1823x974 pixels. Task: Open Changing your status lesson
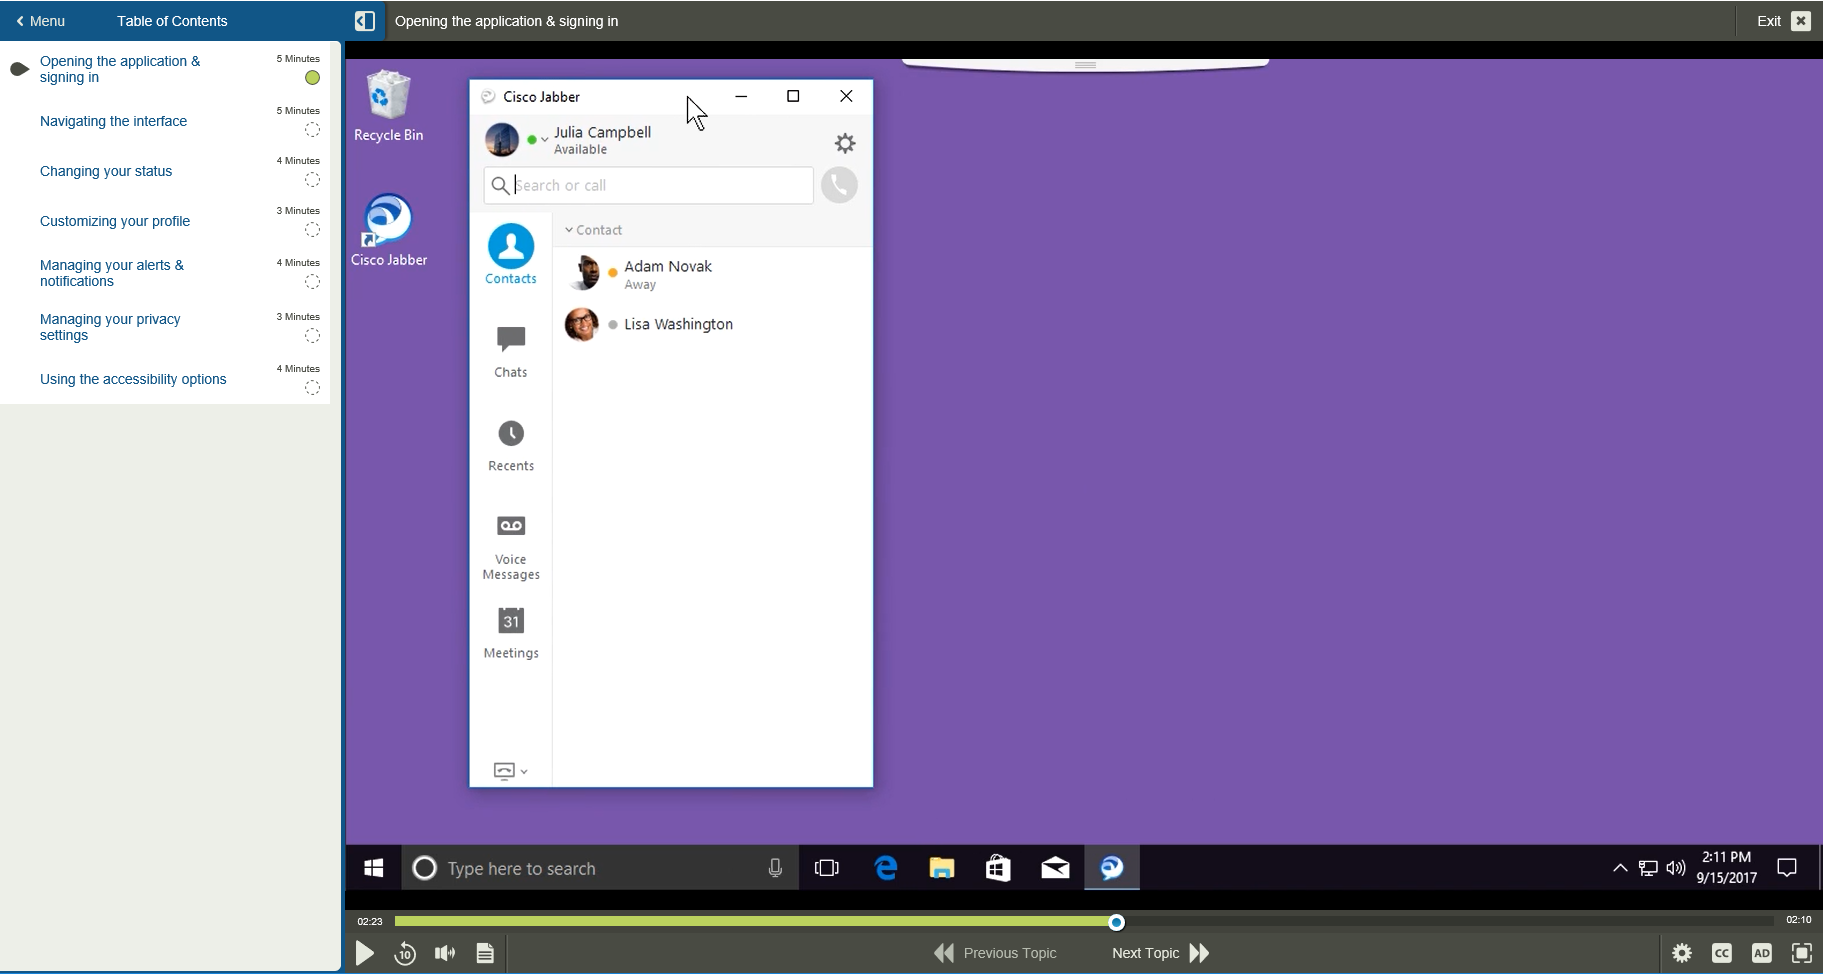point(106,171)
